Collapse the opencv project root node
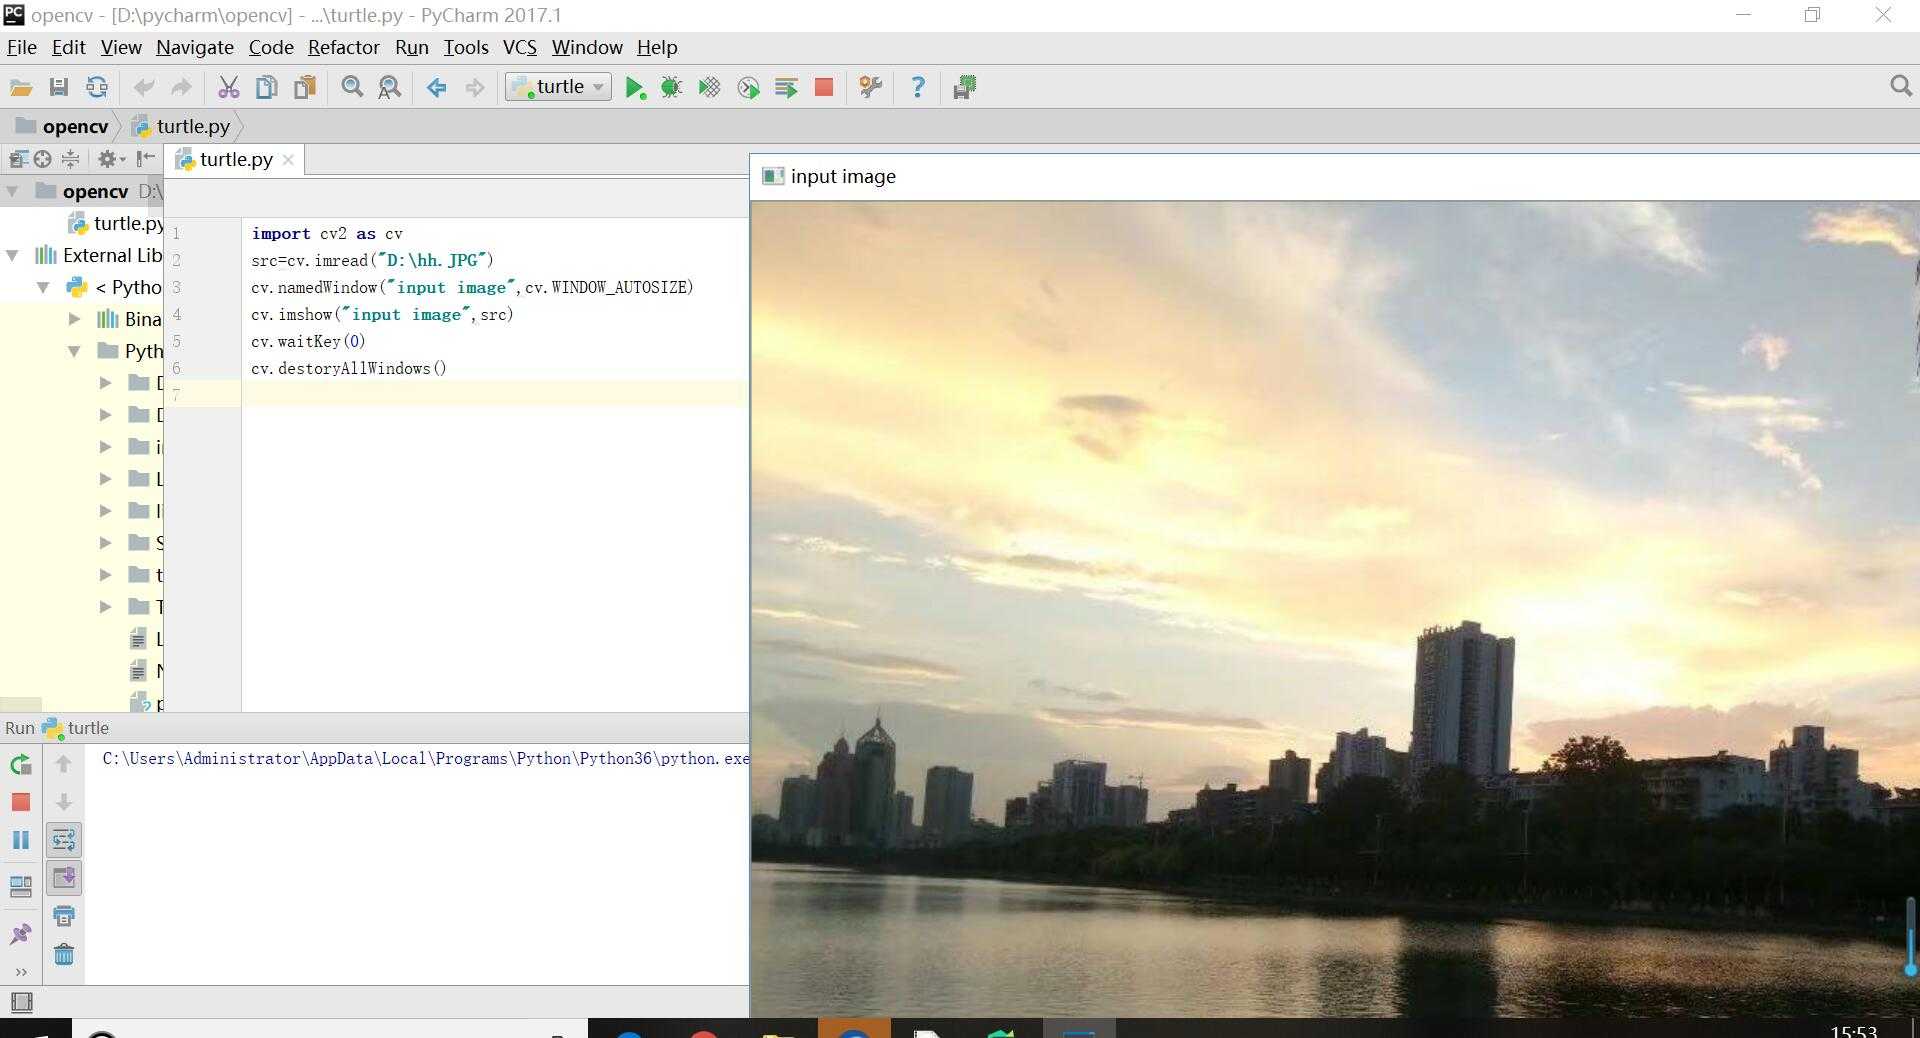The width and height of the screenshot is (1920, 1038). coord(12,191)
